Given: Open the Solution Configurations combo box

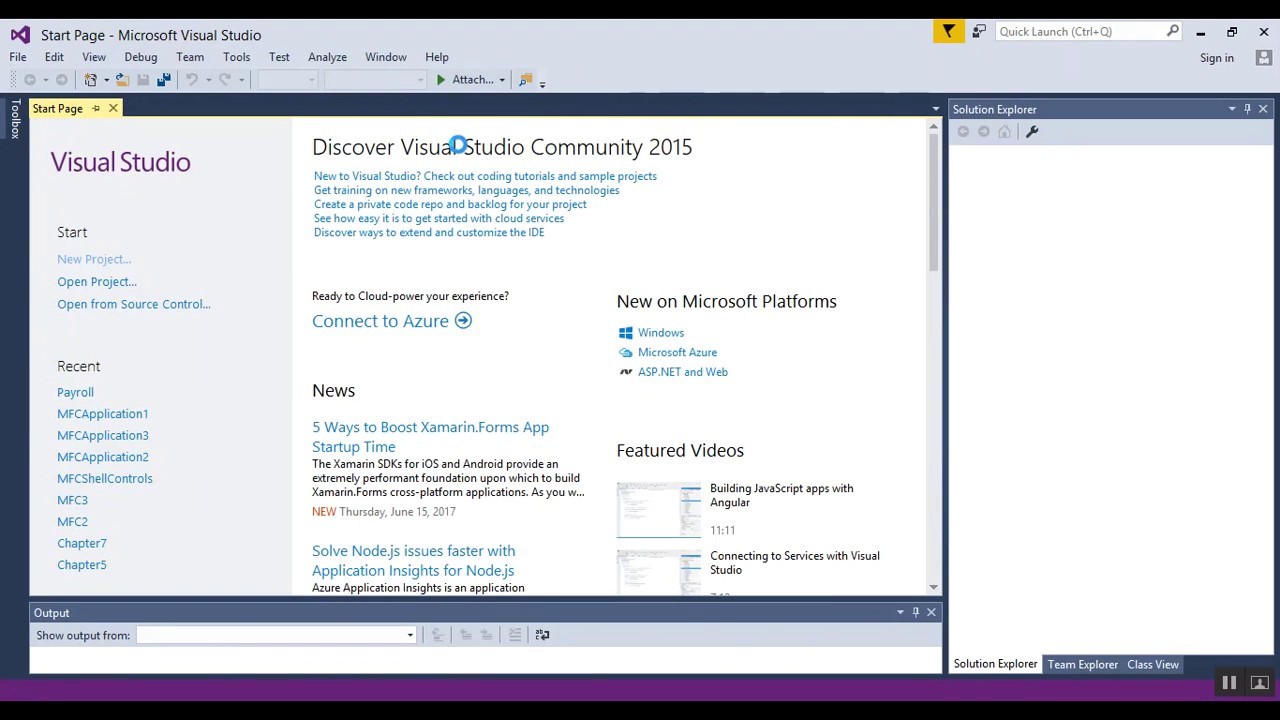Looking at the screenshot, I should click(288, 80).
